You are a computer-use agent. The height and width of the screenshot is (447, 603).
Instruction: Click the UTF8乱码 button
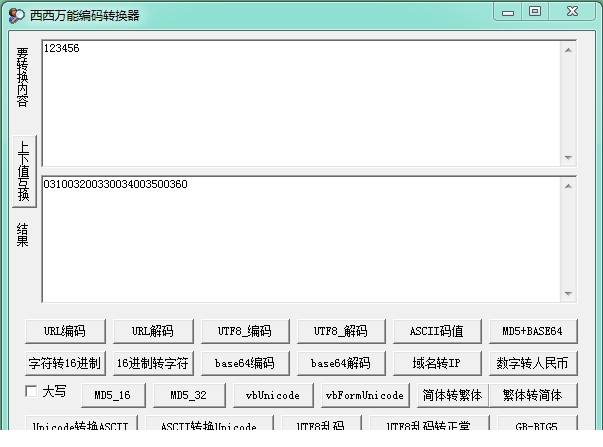321,423
